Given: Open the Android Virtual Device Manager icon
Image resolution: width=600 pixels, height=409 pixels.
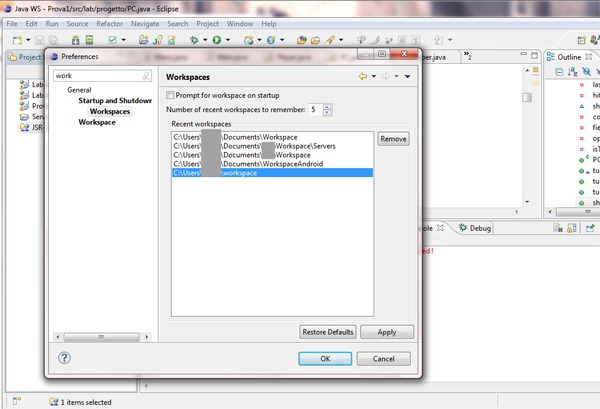Looking at the screenshot, I should 89,40.
